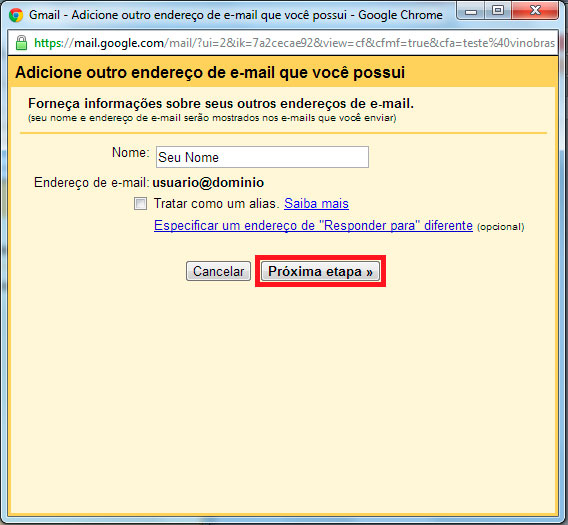Image resolution: width=568 pixels, height=525 pixels.
Task: Click the window title bar text
Action: click(x=236, y=15)
